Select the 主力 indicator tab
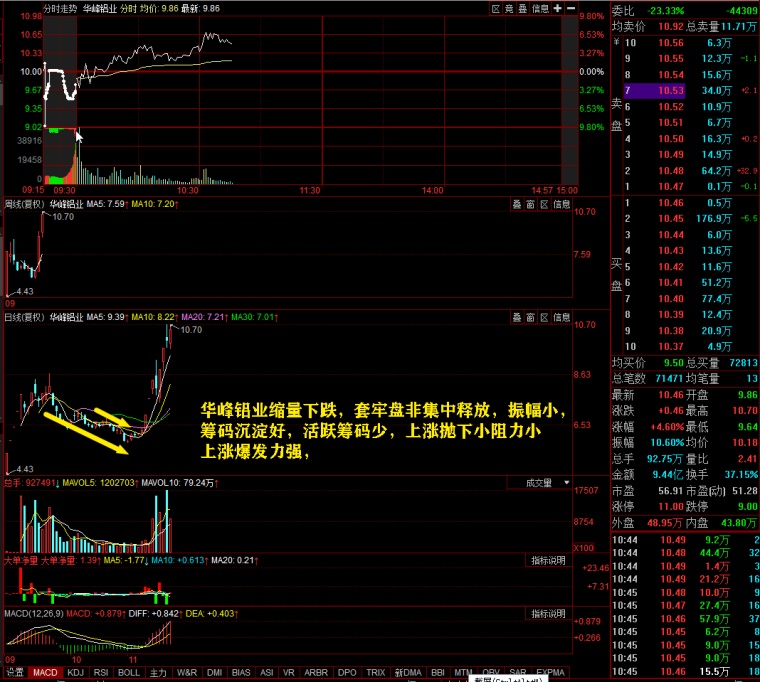The height and width of the screenshot is (682, 760). click(x=158, y=673)
